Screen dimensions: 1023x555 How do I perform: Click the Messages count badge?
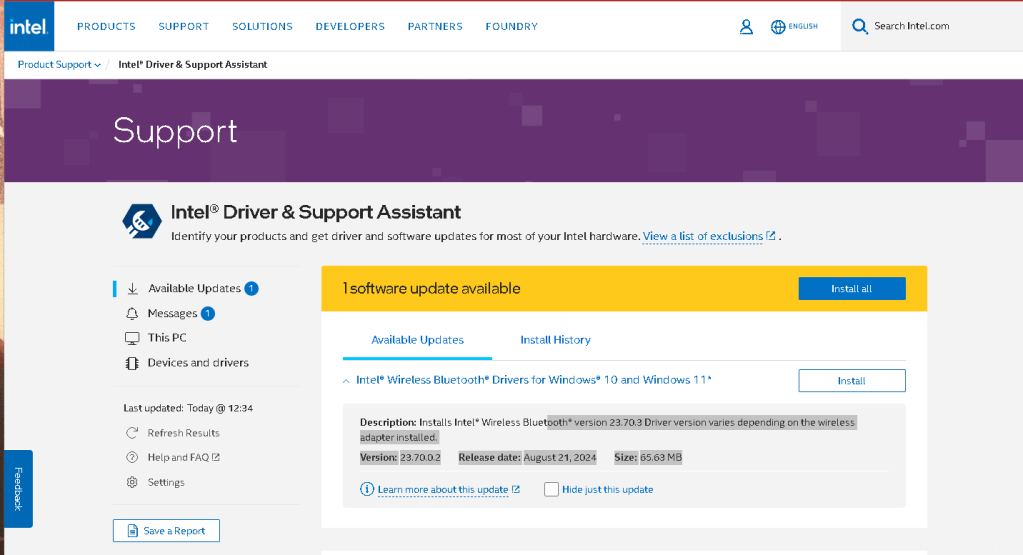point(207,314)
